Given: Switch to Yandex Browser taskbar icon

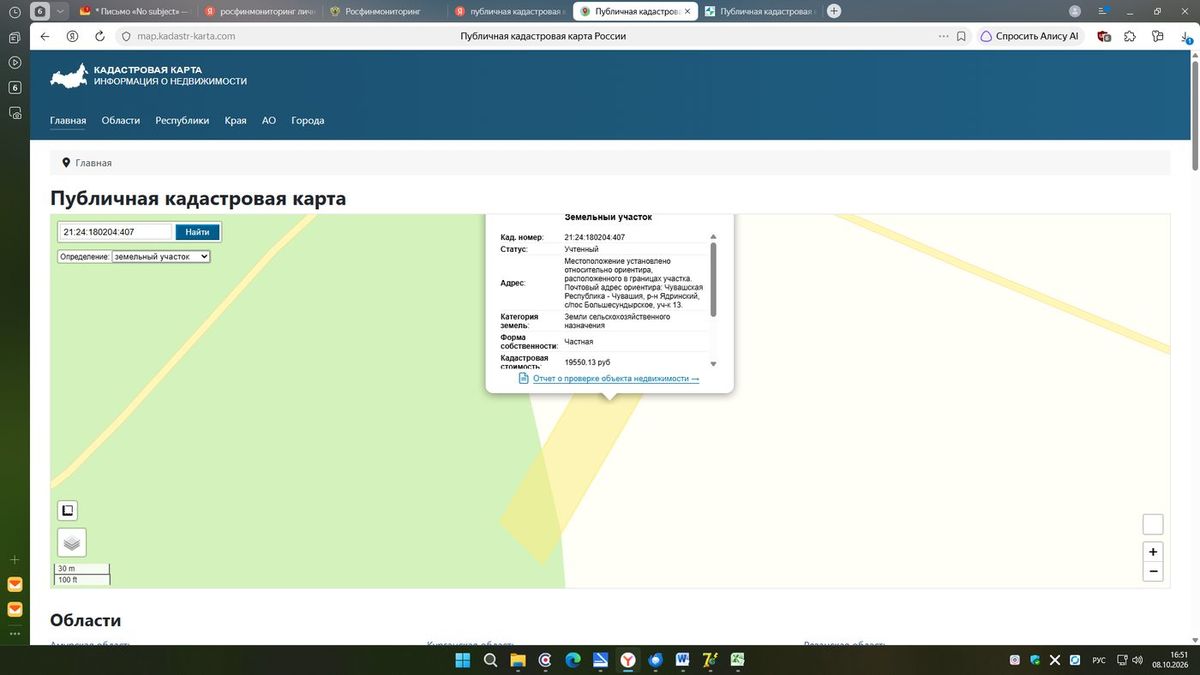Looking at the screenshot, I should [x=628, y=660].
